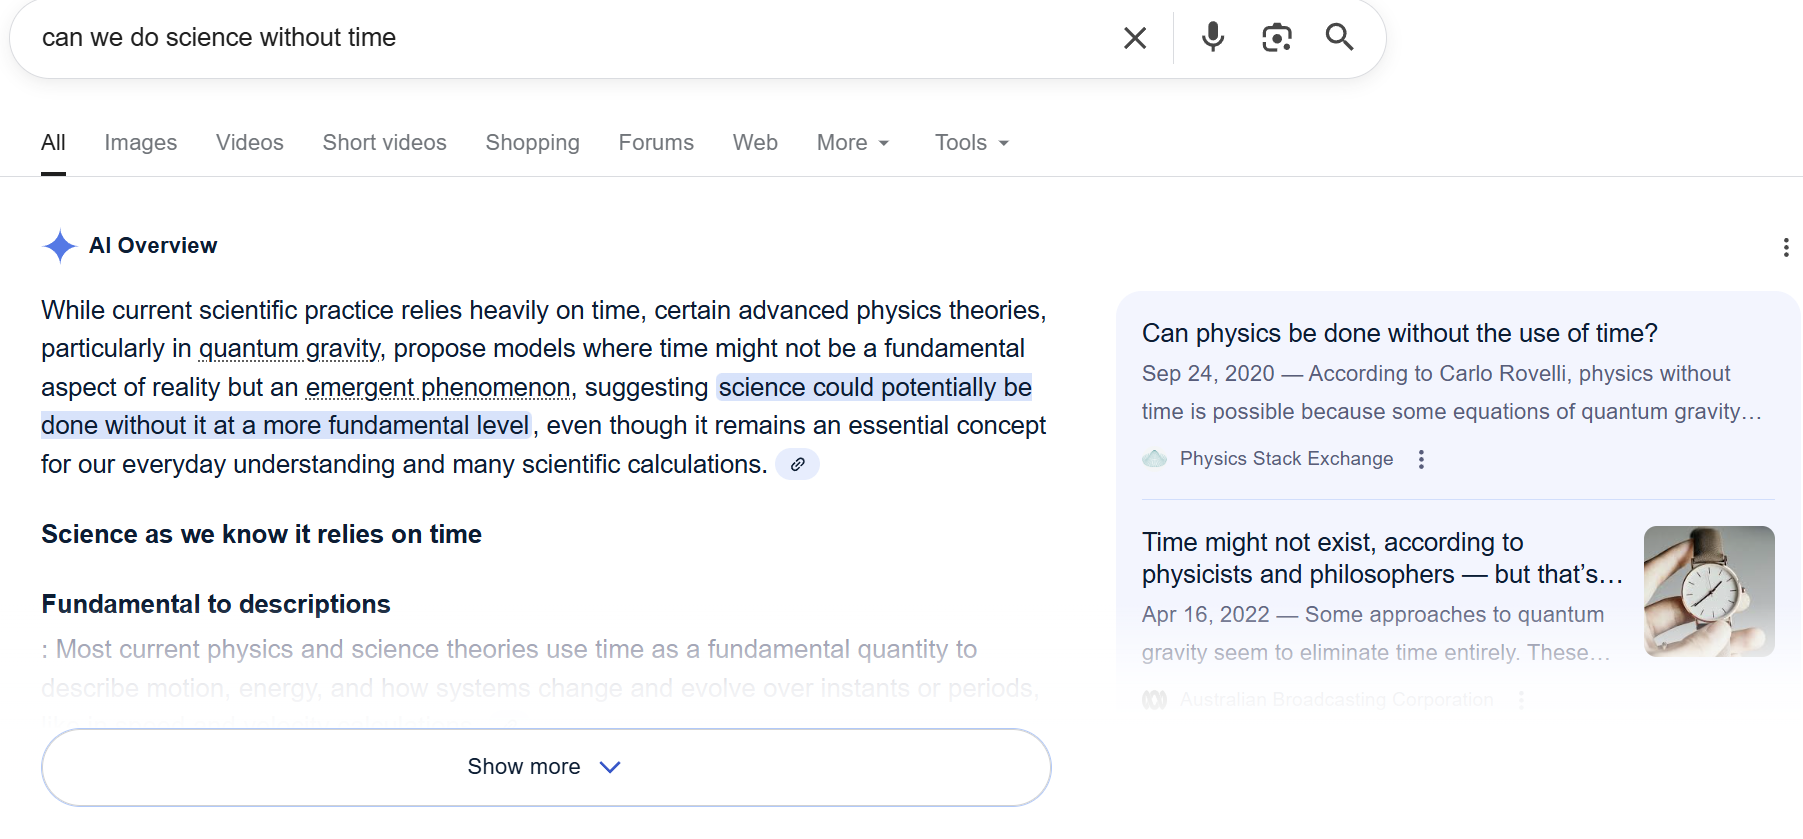Open the Tools dropdown
Viewport: 1803px width, 839px height.
tap(972, 143)
